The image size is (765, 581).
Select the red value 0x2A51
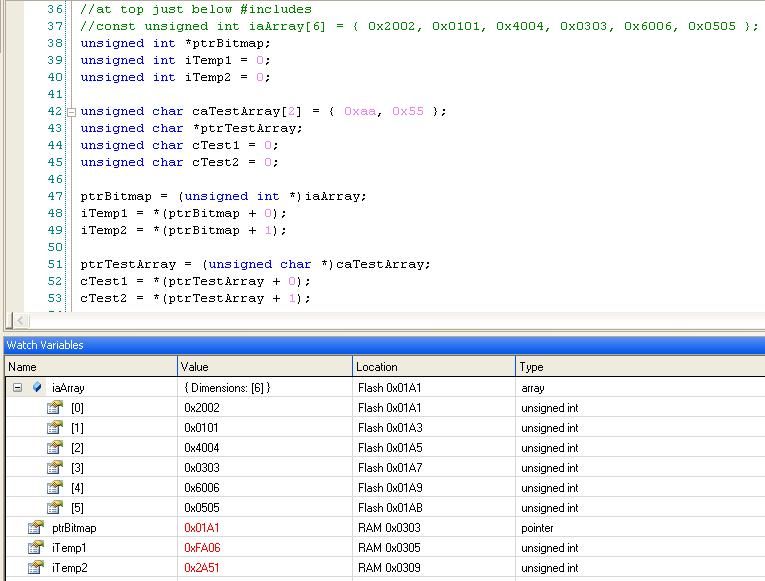(202, 568)
